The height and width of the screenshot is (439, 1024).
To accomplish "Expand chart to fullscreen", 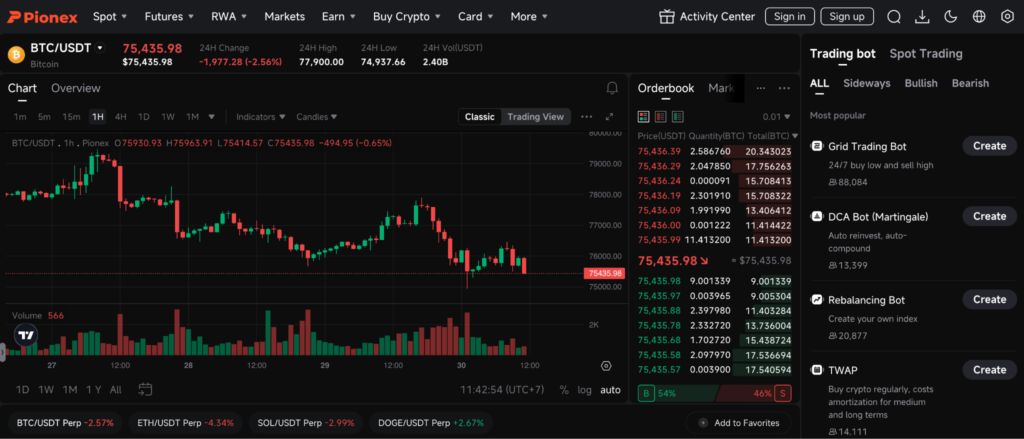I will tap(609, 117).
